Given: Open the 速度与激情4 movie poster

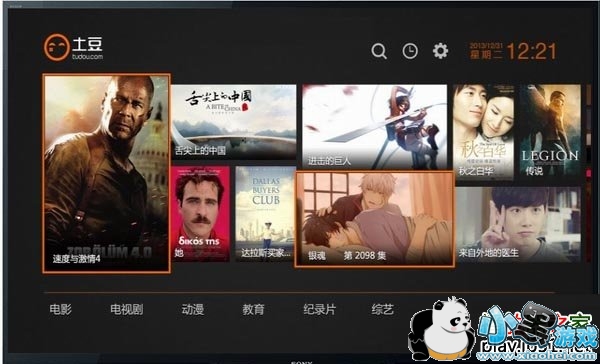Looking at the screenshot, I should click(x=106, y=173).
